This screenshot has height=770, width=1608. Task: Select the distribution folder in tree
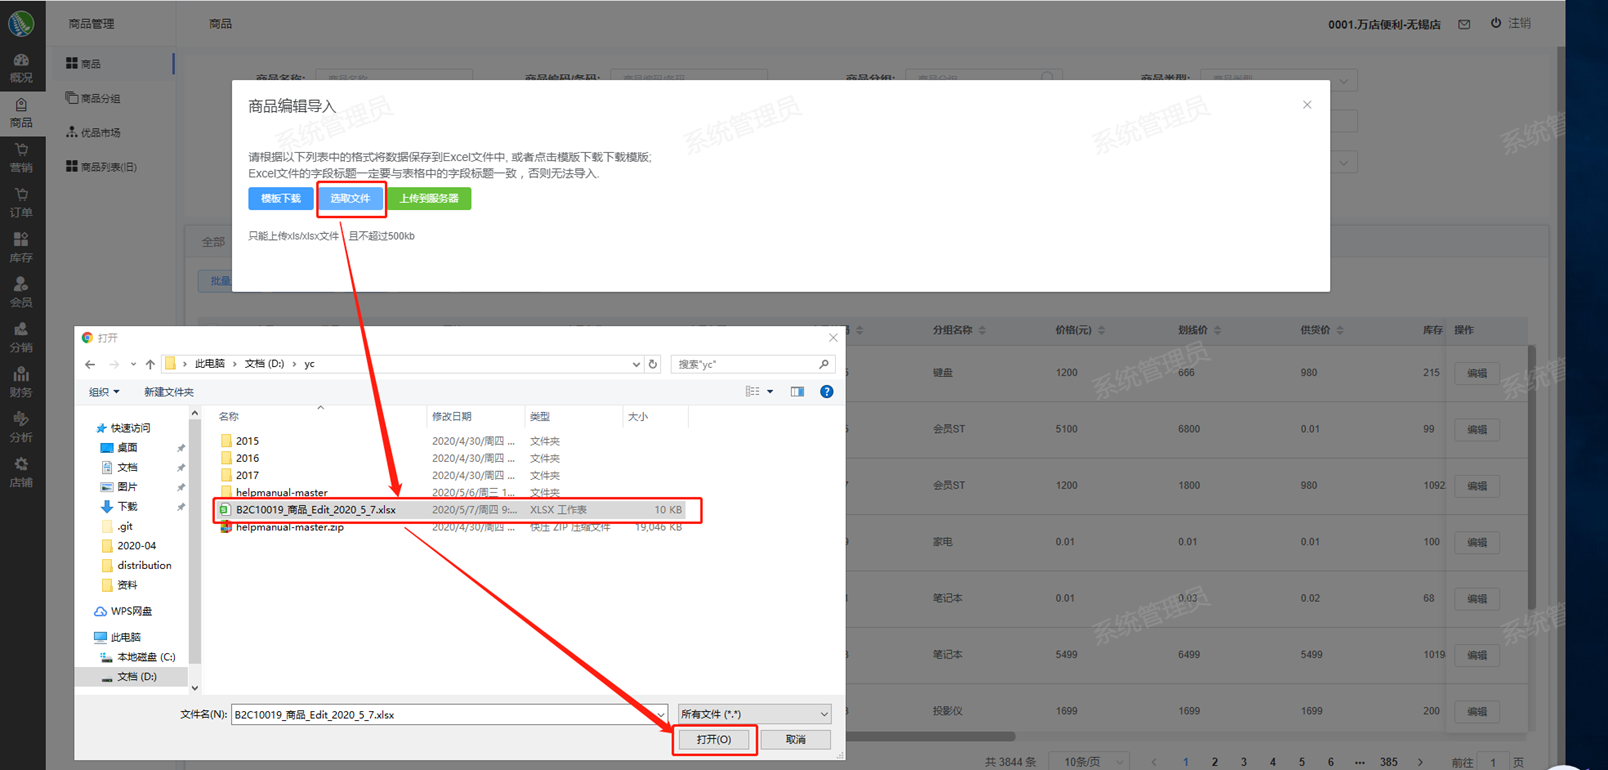[136, 565]
